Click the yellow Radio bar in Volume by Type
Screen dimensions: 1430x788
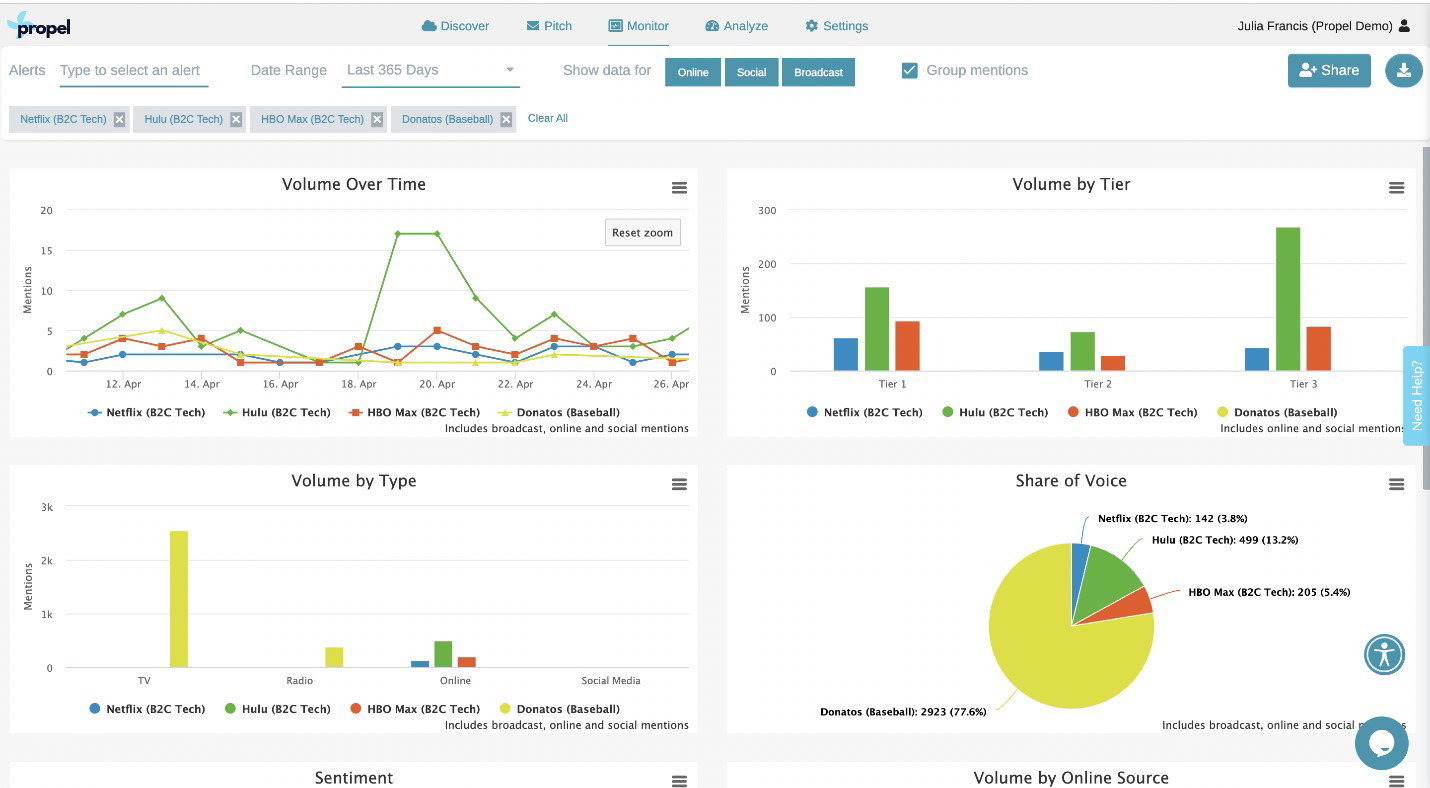pos(334,657)
